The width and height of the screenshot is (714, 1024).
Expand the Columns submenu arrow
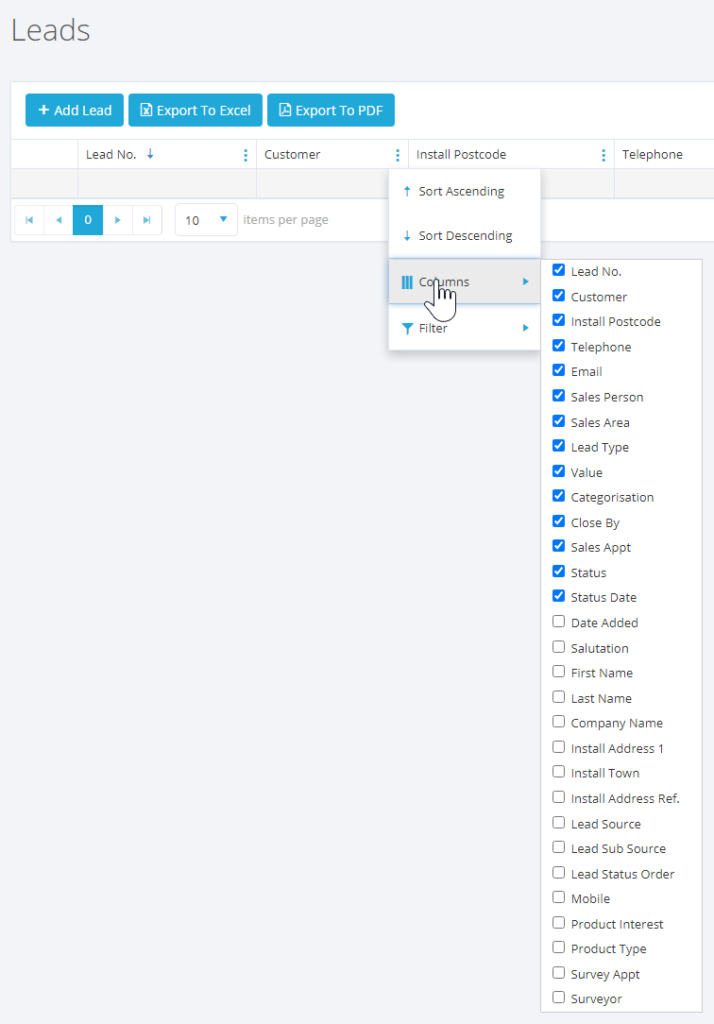(x=526, y=282)
